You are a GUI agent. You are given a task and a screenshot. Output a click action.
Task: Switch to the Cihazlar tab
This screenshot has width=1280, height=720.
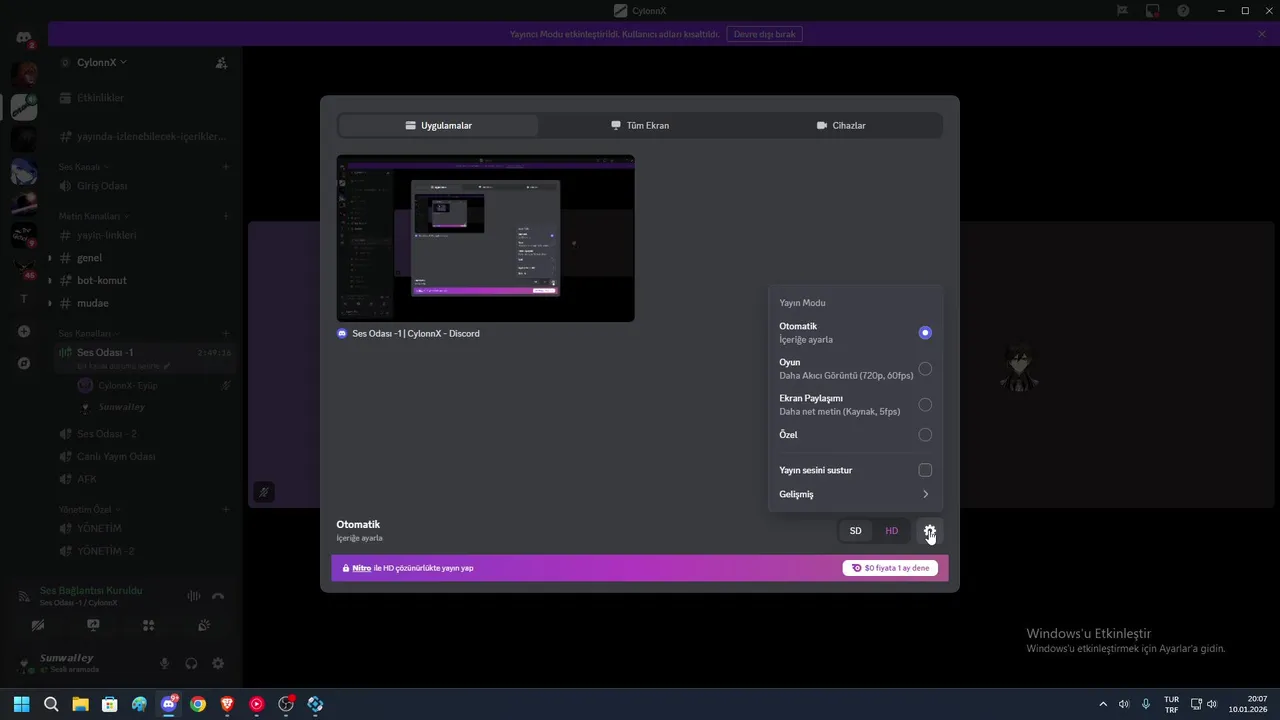click(x=841, y=126)
